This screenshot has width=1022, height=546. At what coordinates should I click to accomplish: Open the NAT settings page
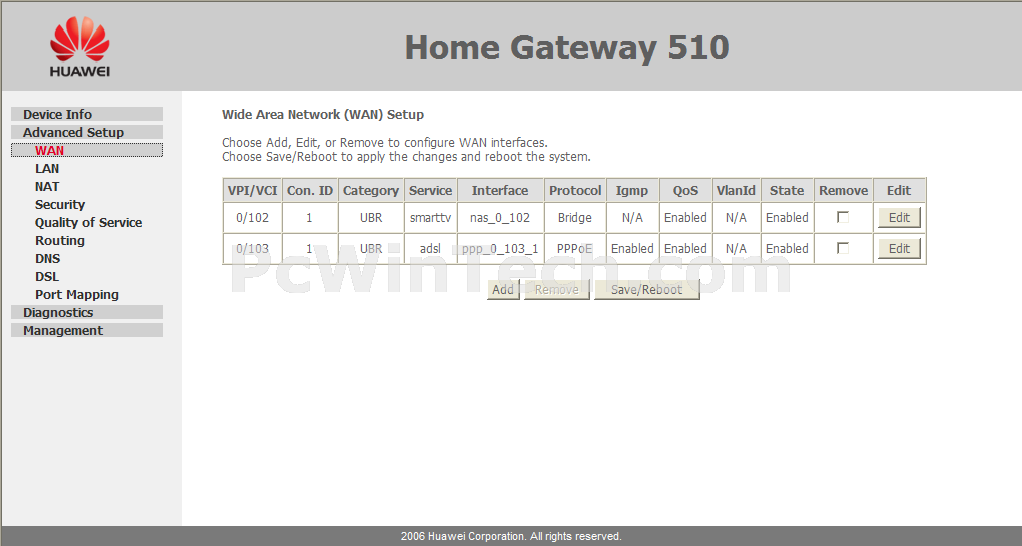pyautogui.click(x=47, y=186)
